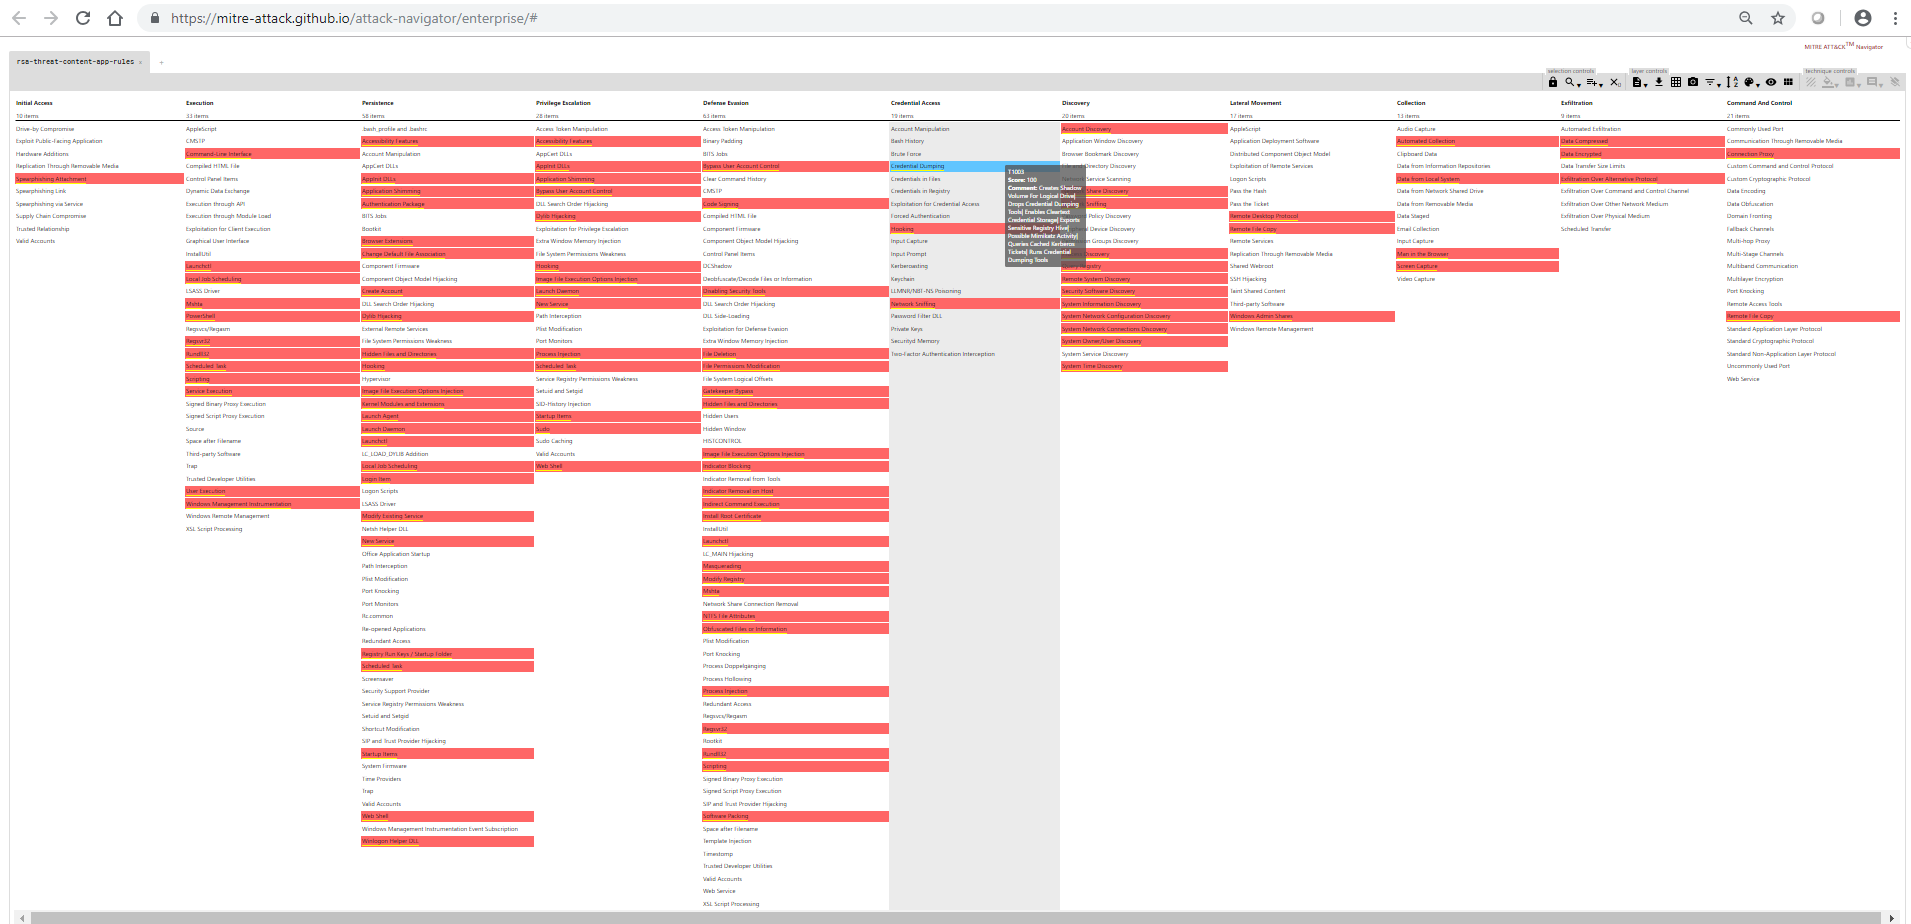Open the multi-select techniques dropdown
Screen dimensions: 1911x924
1594,82
